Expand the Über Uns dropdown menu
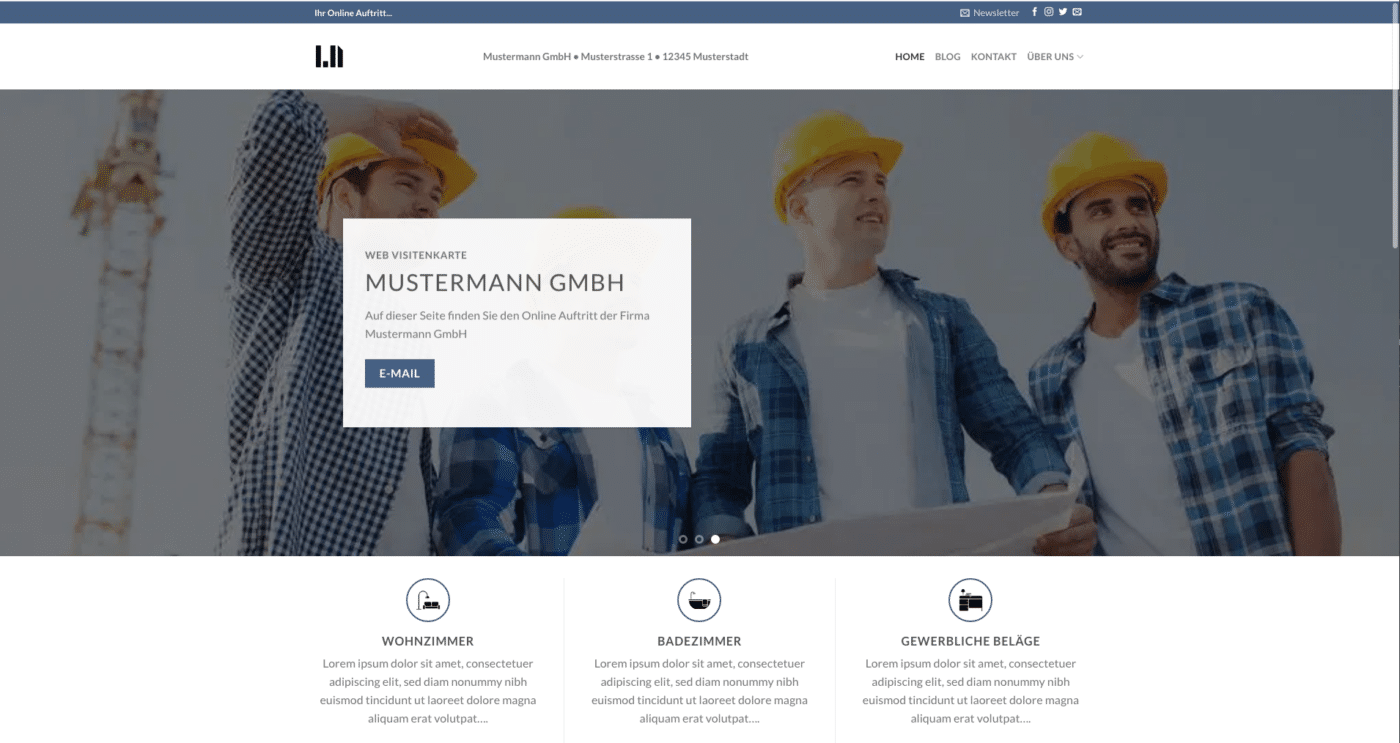This screenshot has height=743, width=1400. pos(1055,57)
